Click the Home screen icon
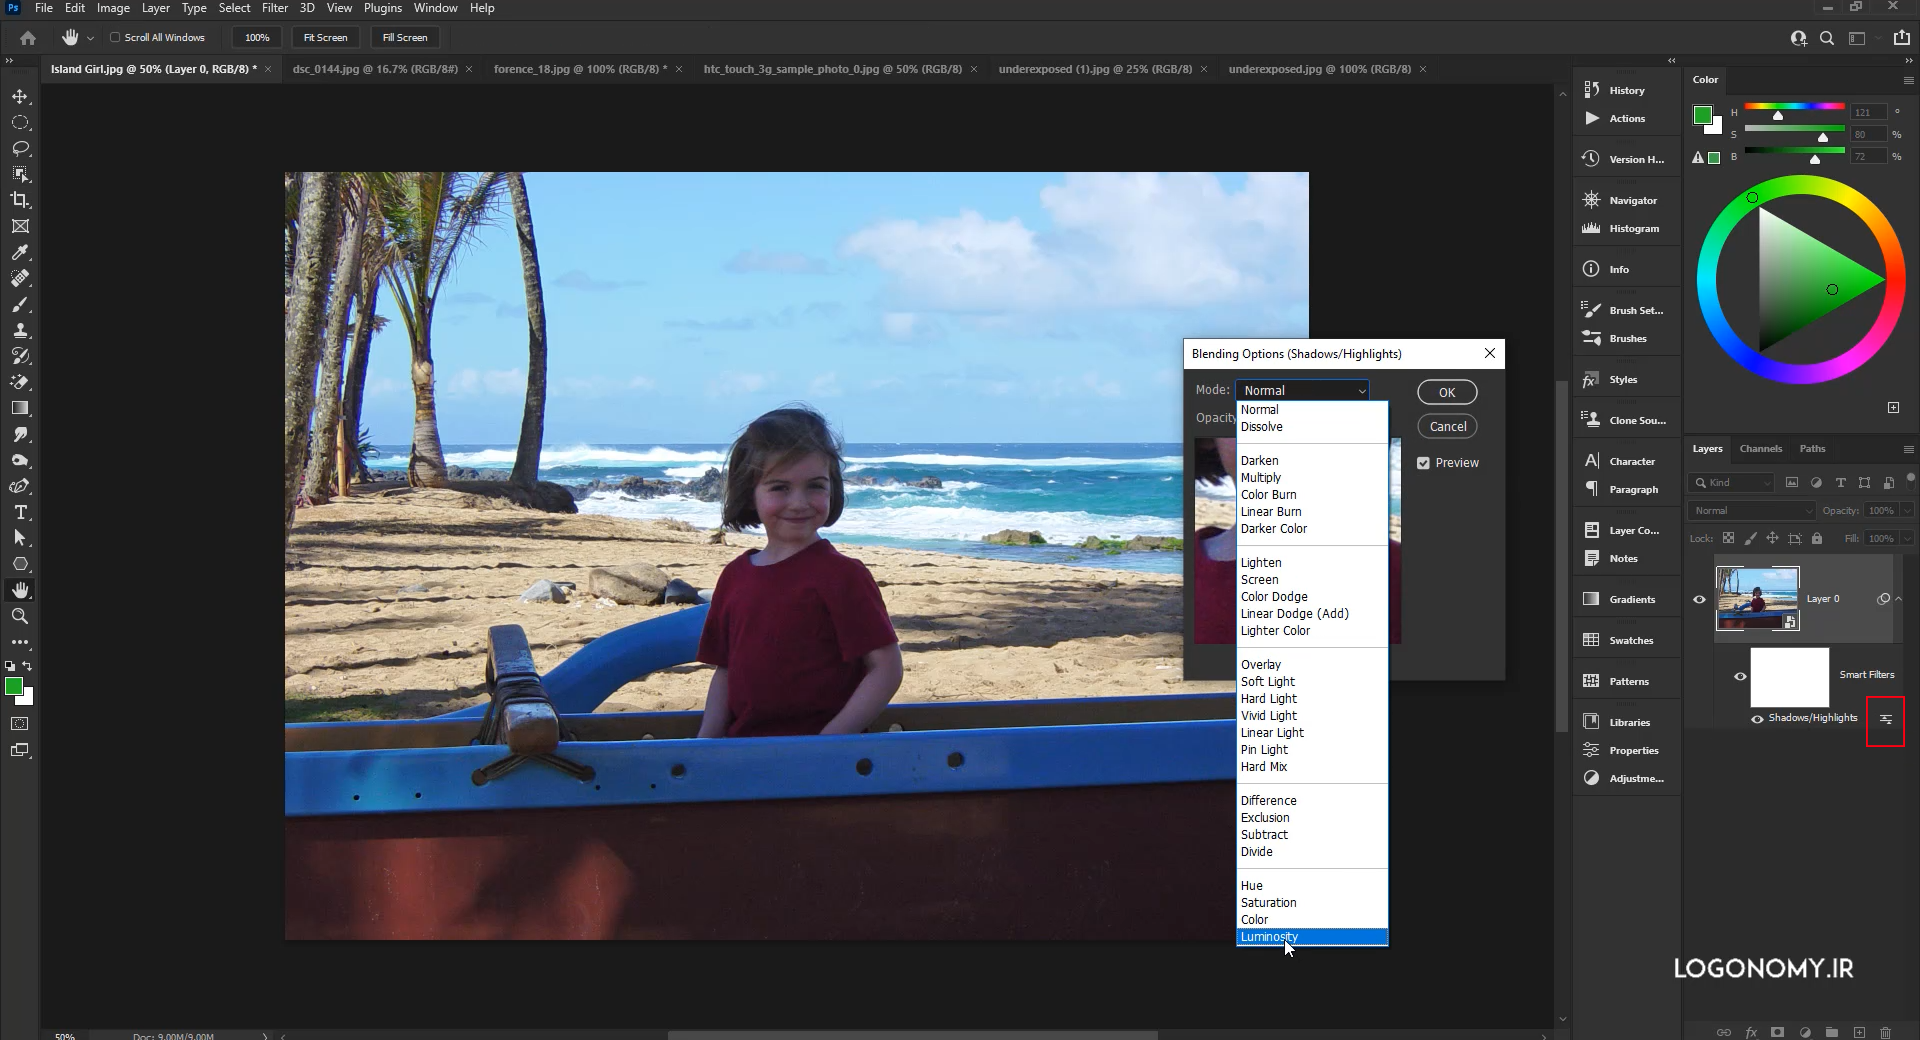The image size is (1920, 1040). tap(28, 38)
